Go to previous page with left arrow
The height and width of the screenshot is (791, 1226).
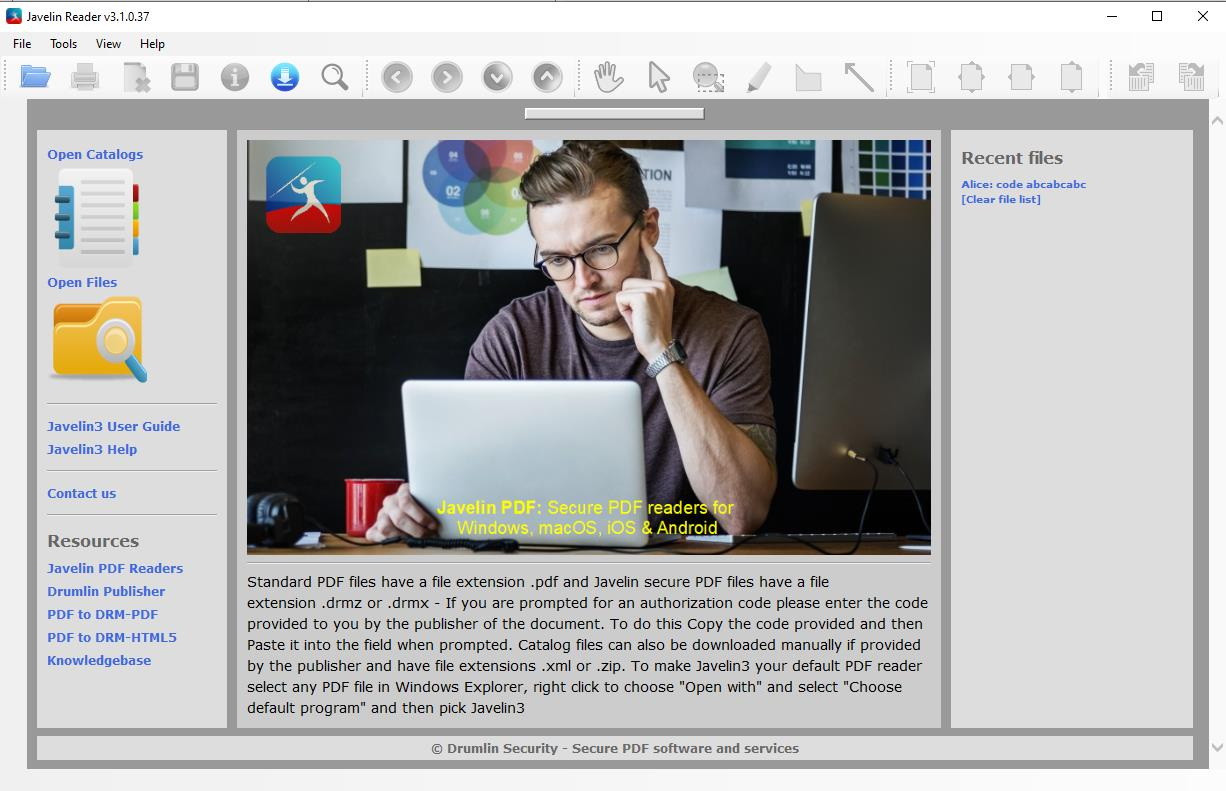tap(397, 77)
